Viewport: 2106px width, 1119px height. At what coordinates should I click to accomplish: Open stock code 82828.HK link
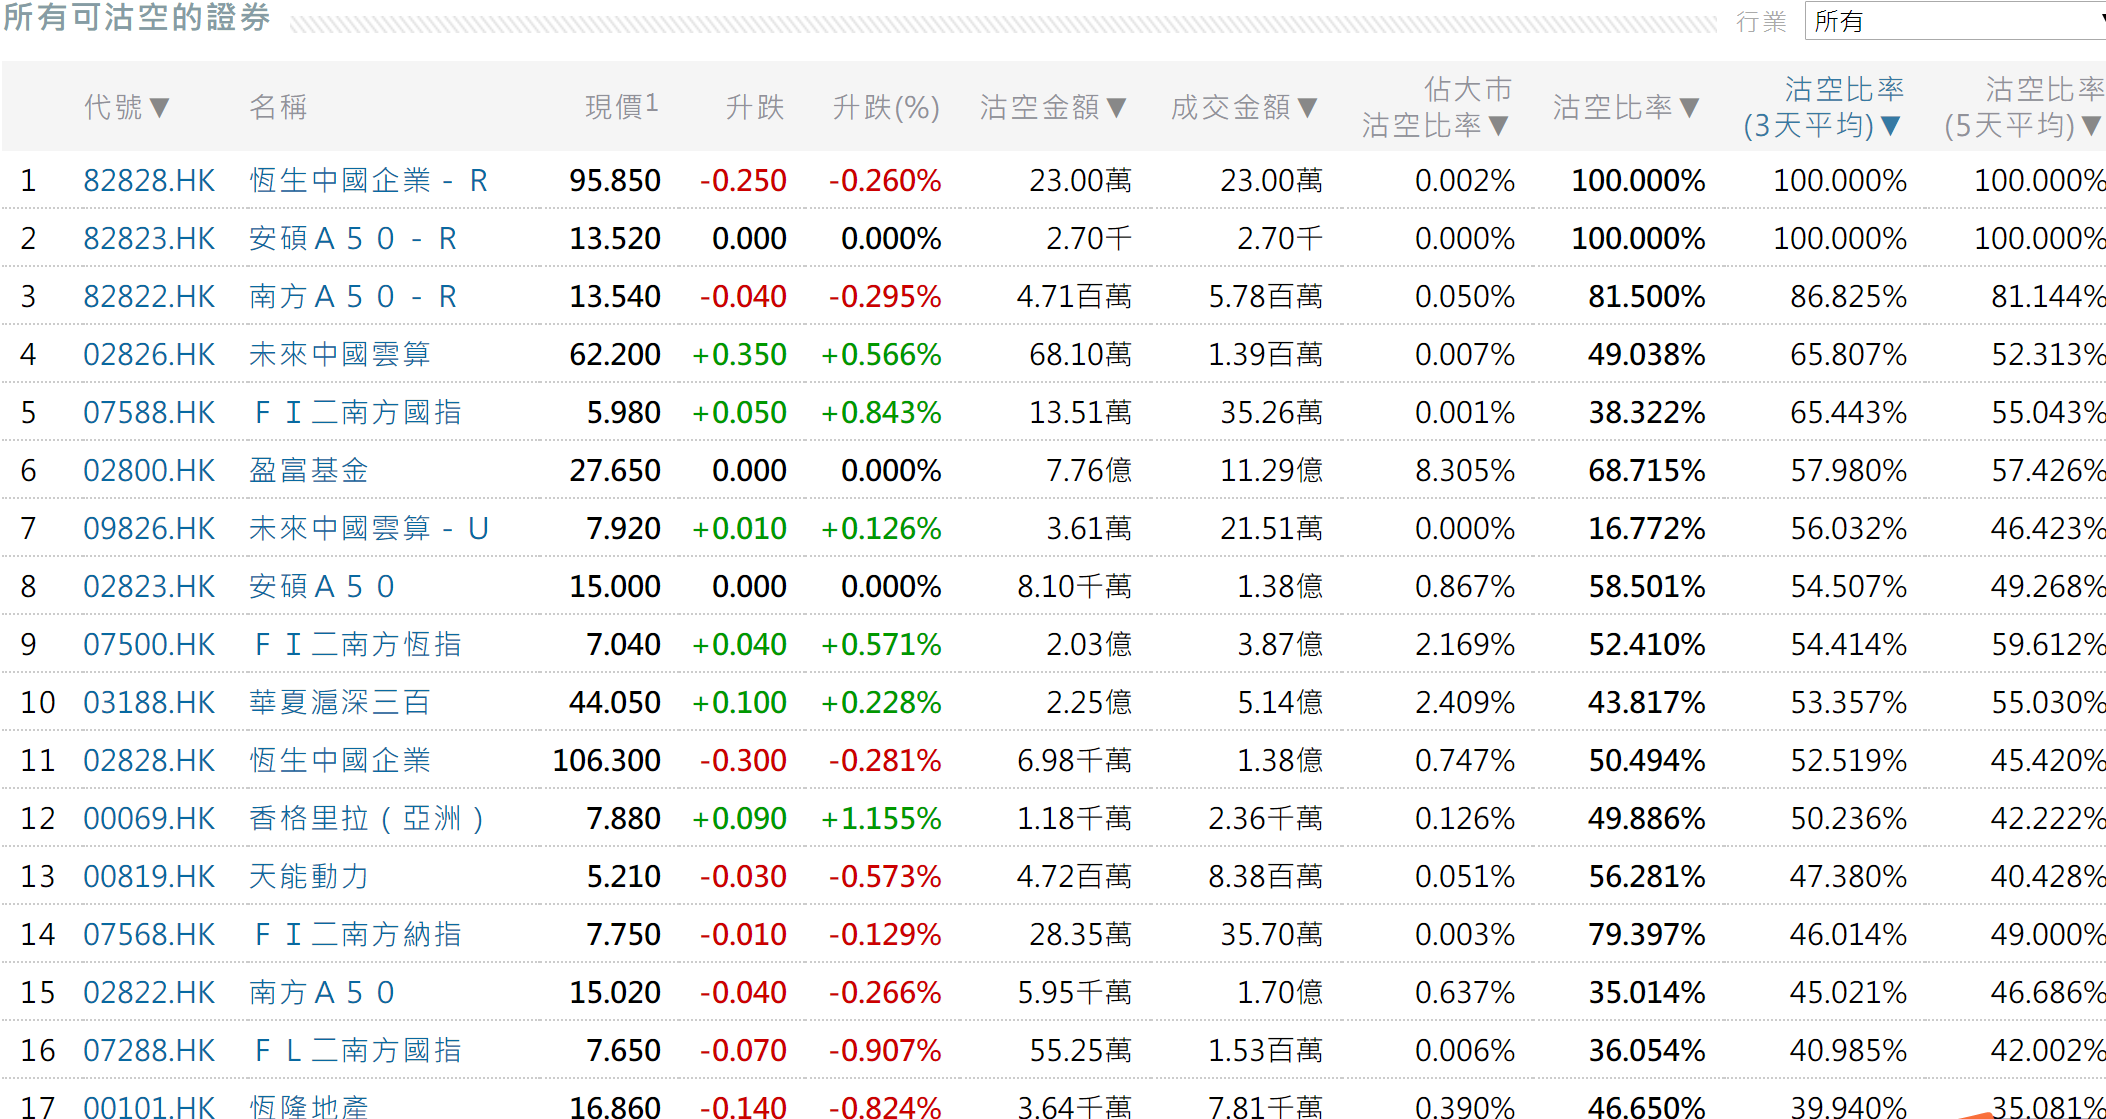149,180
